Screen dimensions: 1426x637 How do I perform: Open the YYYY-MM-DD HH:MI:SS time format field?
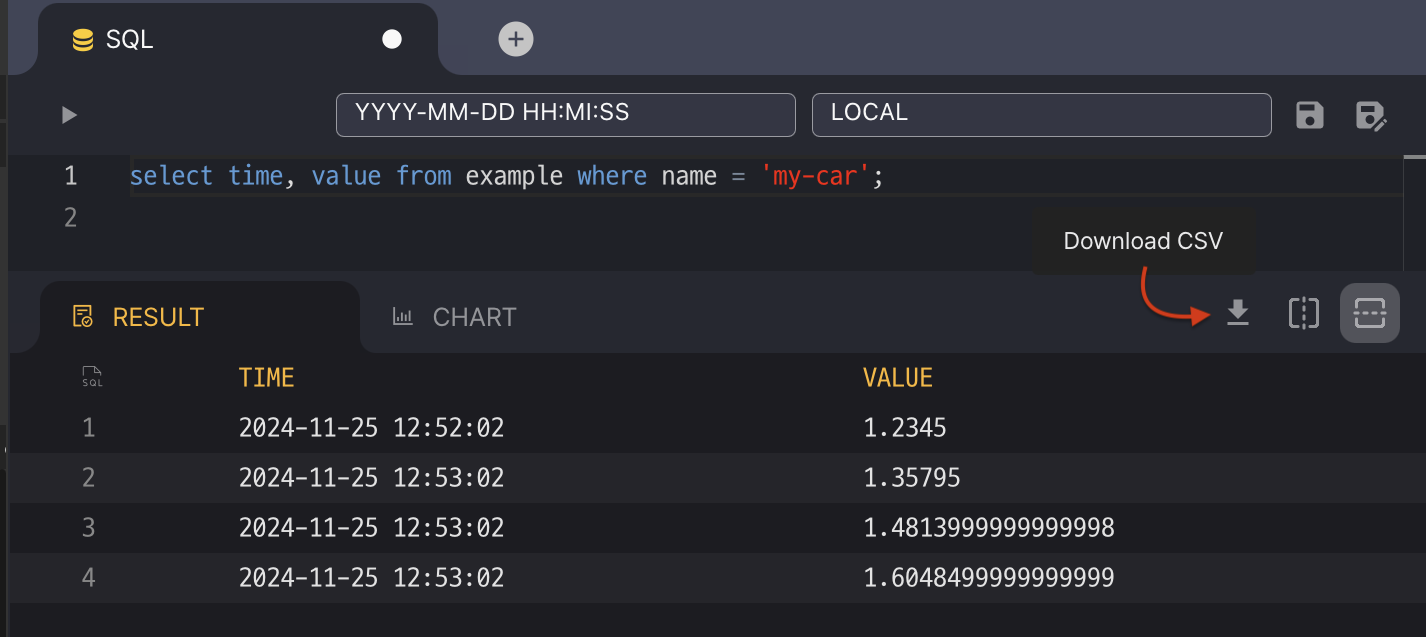565,114
